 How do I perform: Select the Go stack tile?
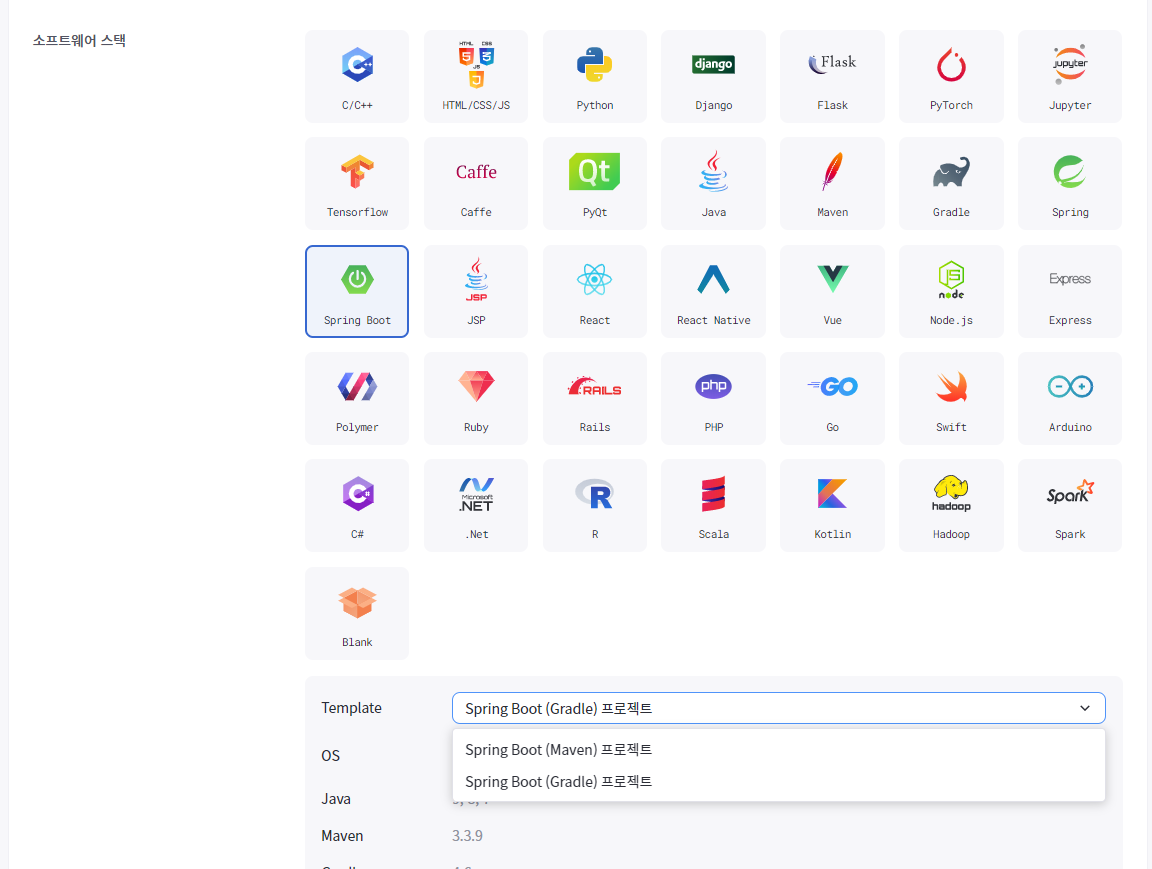pyautogui.click(x=832, y=399)
